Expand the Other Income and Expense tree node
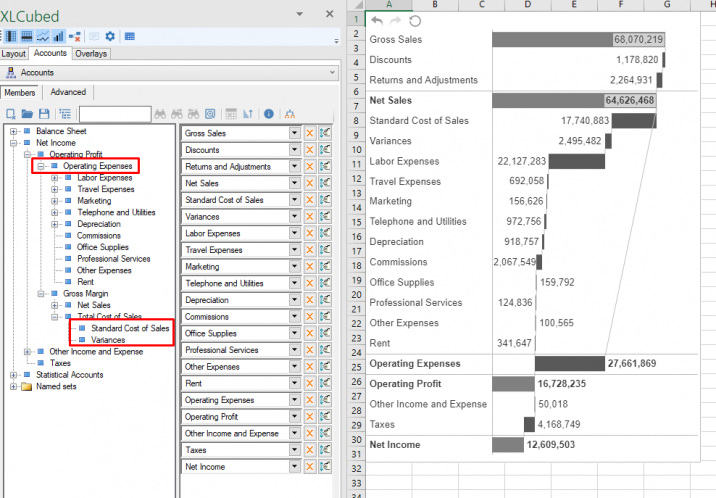This screenshot has height=498, width=716. pos(27,351)
